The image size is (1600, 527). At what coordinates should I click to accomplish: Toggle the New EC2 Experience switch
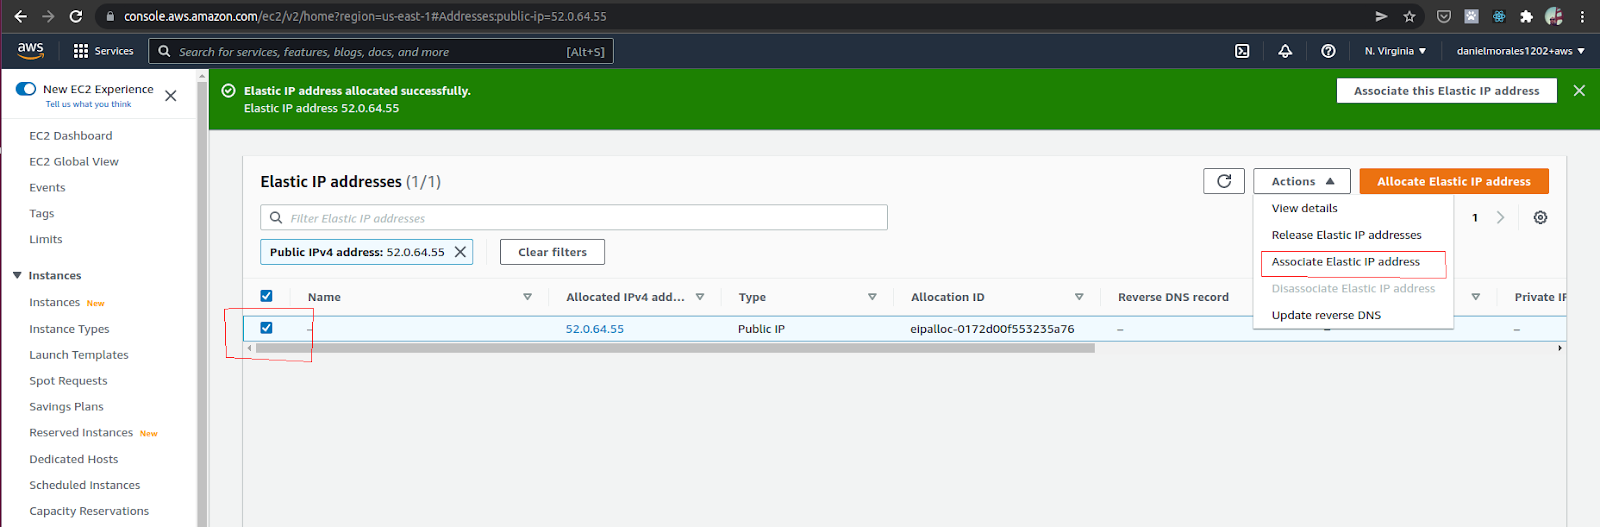[26, 89]
